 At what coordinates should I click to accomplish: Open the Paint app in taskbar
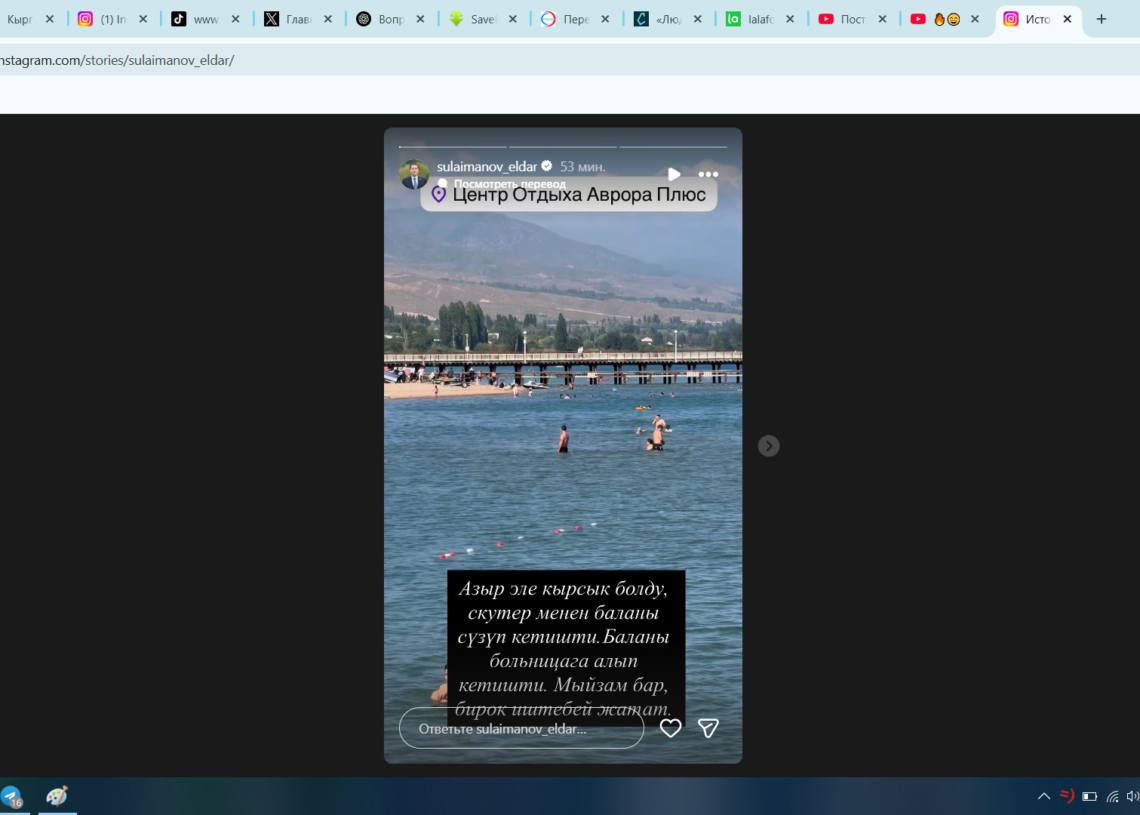[57, 797]
